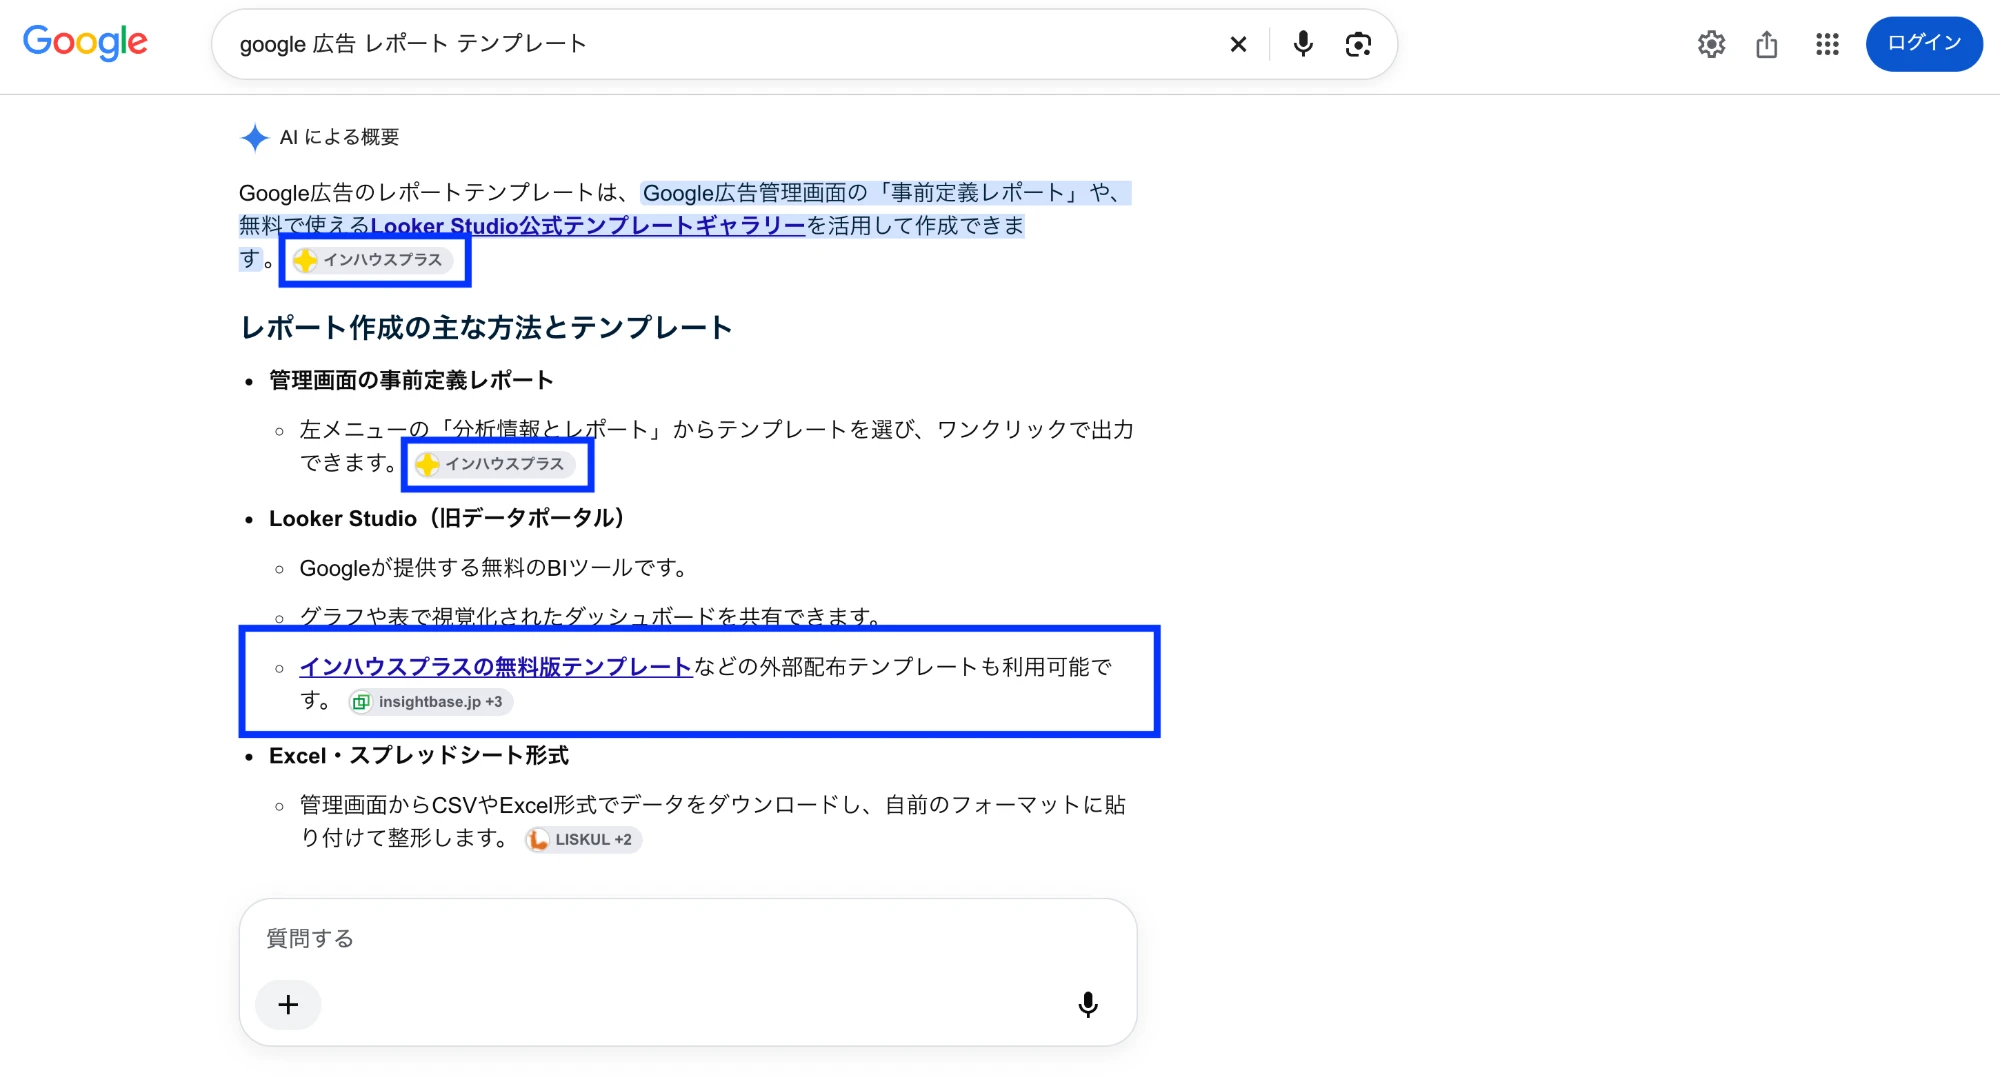The image size is (2000, 1084).
Task: Open the LISKUL +2 sources chip
Action: point(583,840)
